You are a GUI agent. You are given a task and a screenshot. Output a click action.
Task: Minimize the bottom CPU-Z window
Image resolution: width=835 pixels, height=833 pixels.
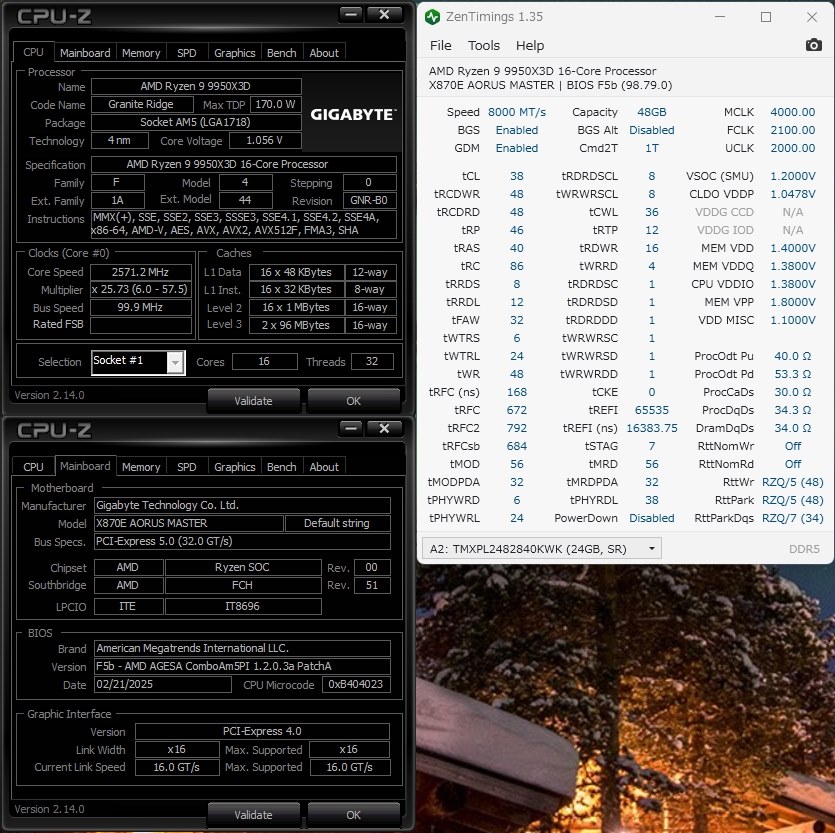click(x=350, y=429)
